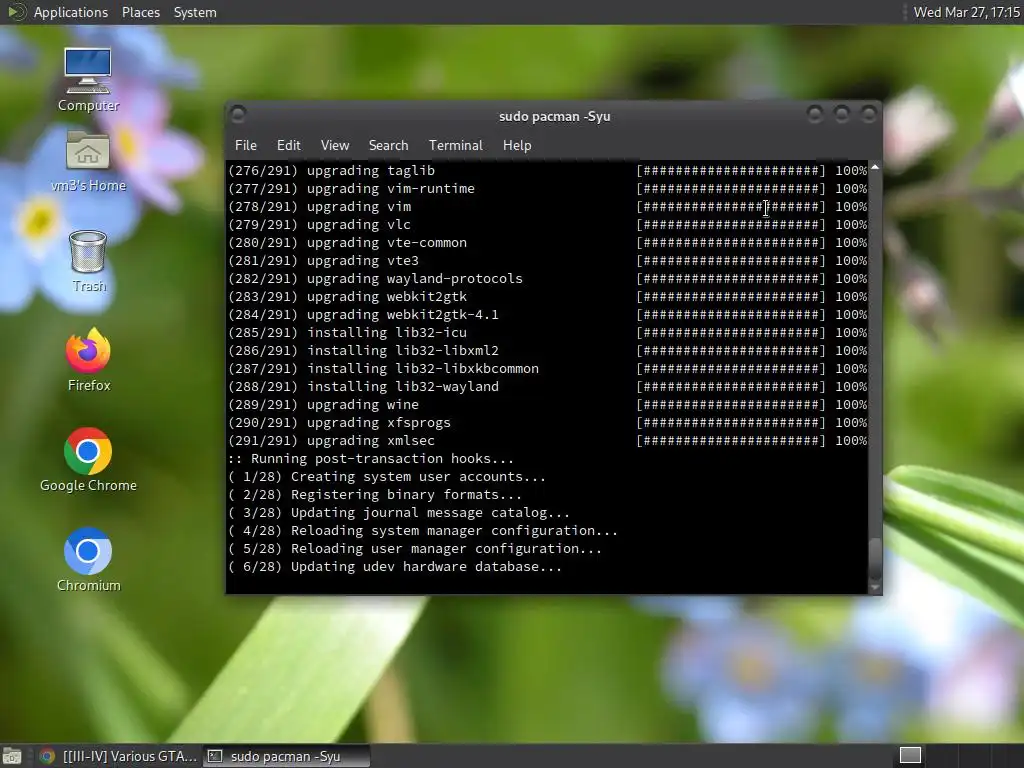Open the Terminal menu
The width and height of the screenshot is (1024, 768).
pos(456,145)
